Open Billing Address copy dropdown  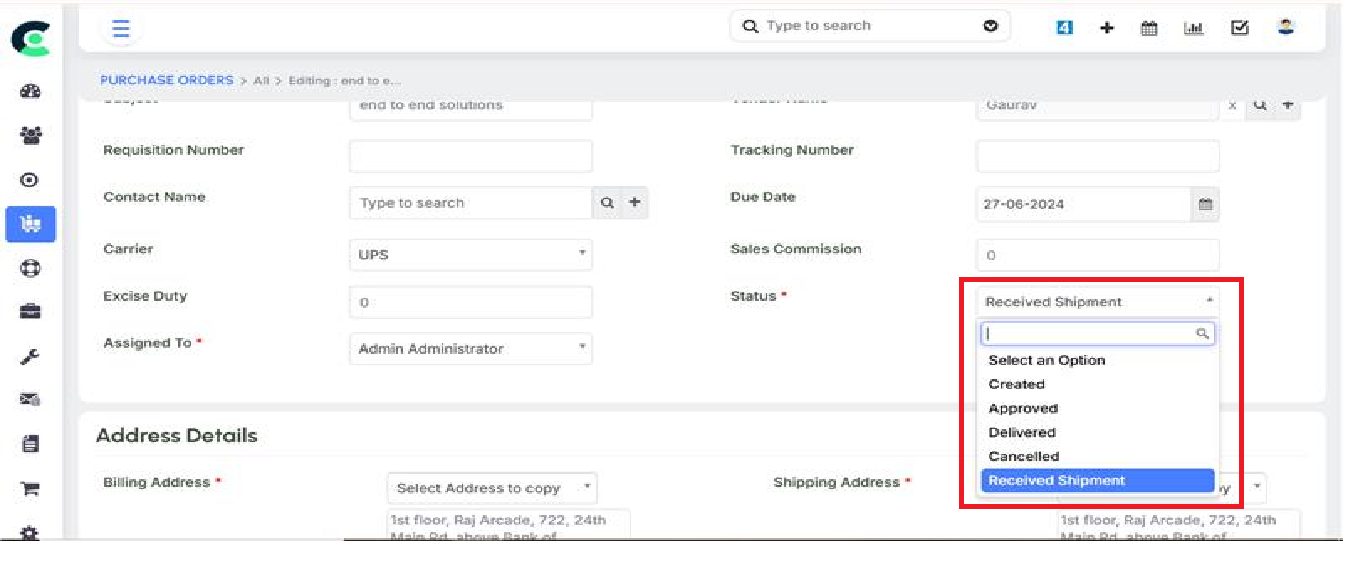click(491, 488)
